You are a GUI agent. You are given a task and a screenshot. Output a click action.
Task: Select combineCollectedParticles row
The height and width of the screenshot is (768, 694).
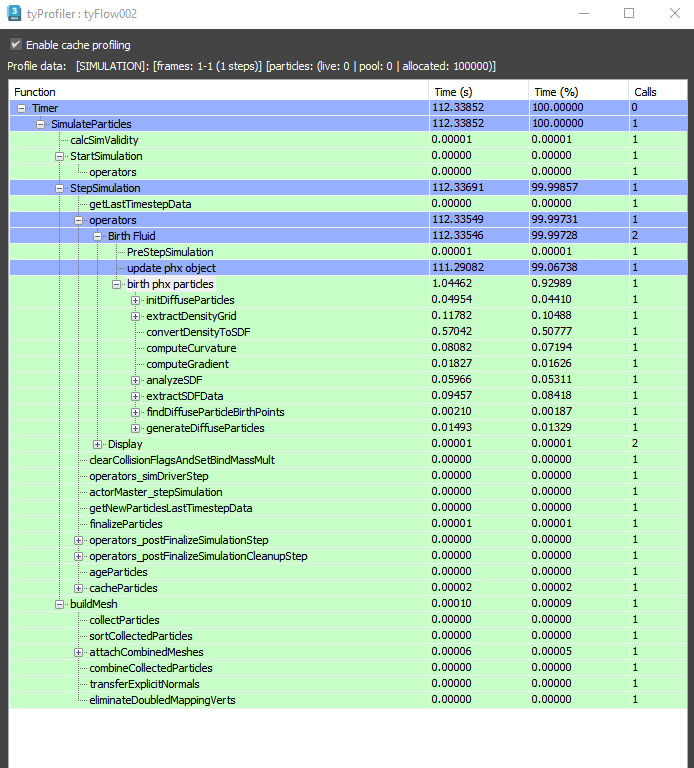348,668
